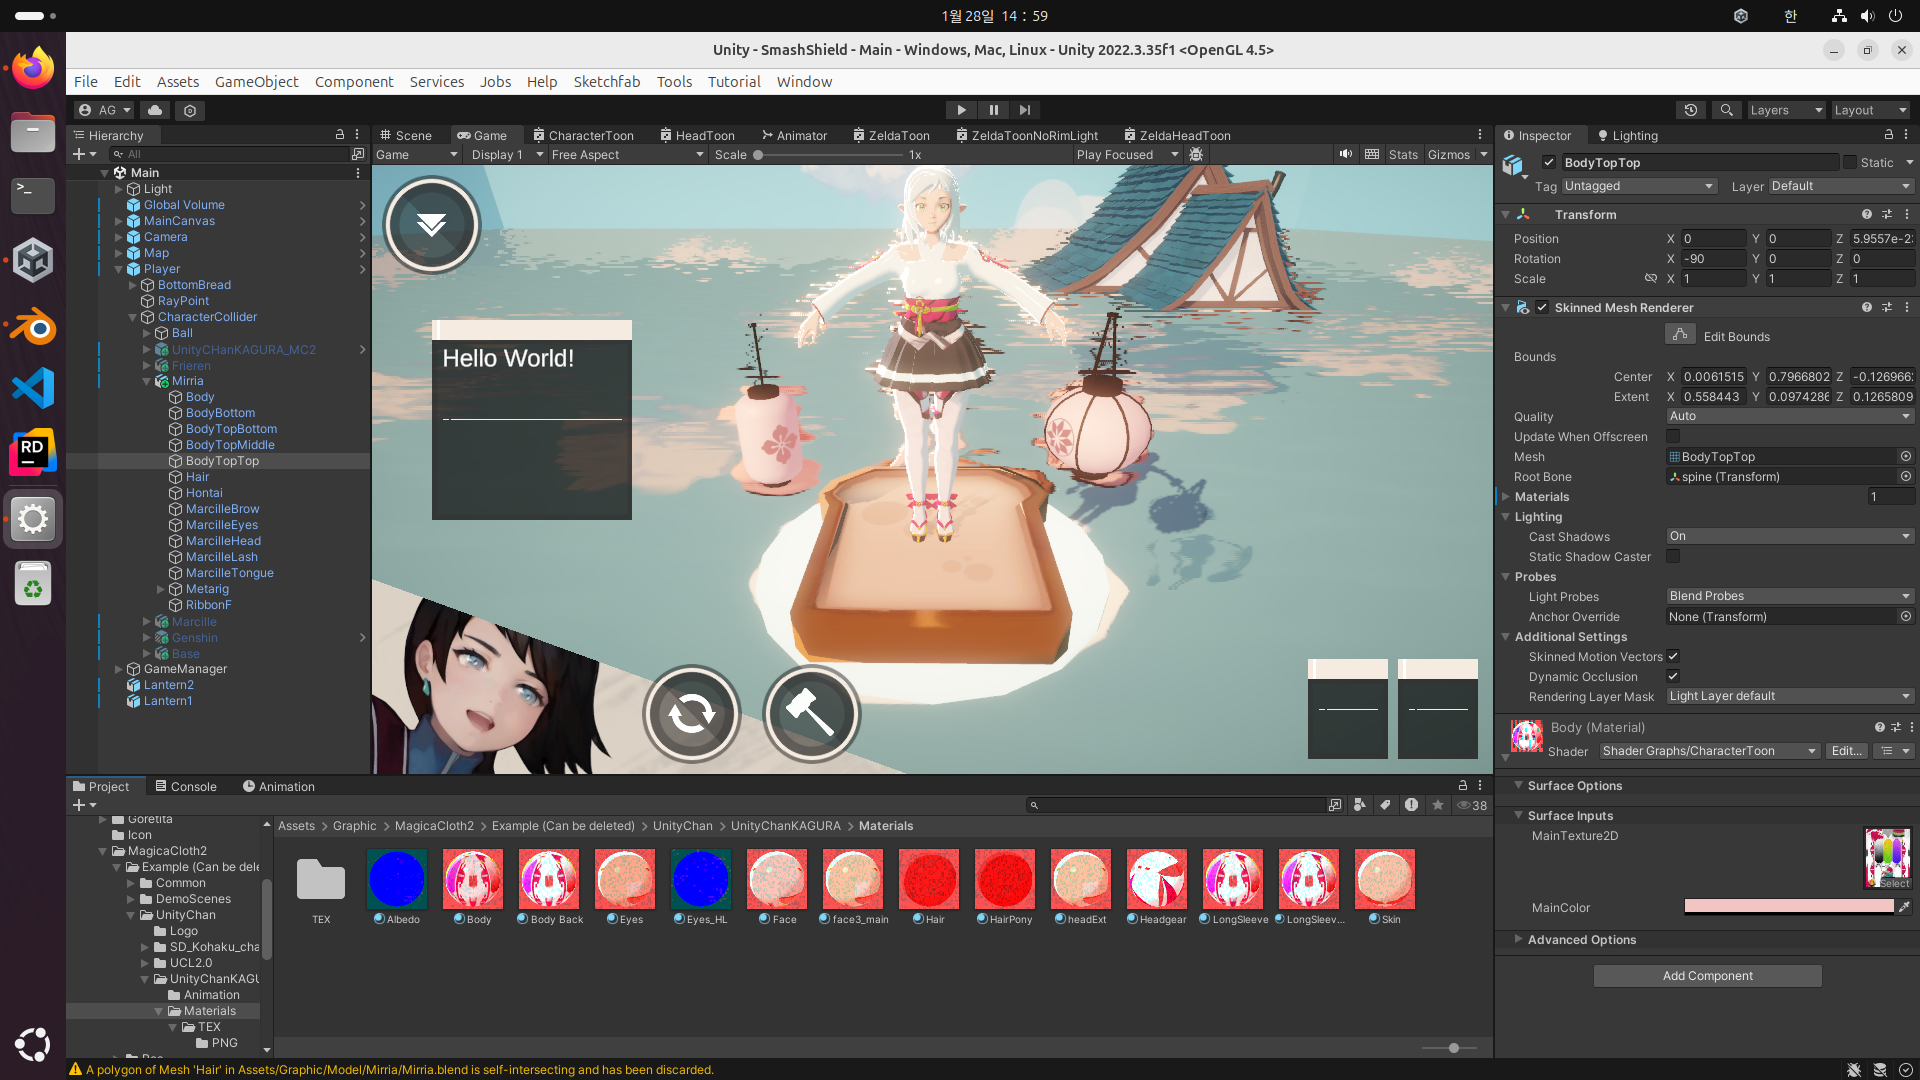This screenshot has width=1920, height=1080.
Task: Open Blender from the Ubuntu dock
Action: pyautogui.click(x=33, y=326)
